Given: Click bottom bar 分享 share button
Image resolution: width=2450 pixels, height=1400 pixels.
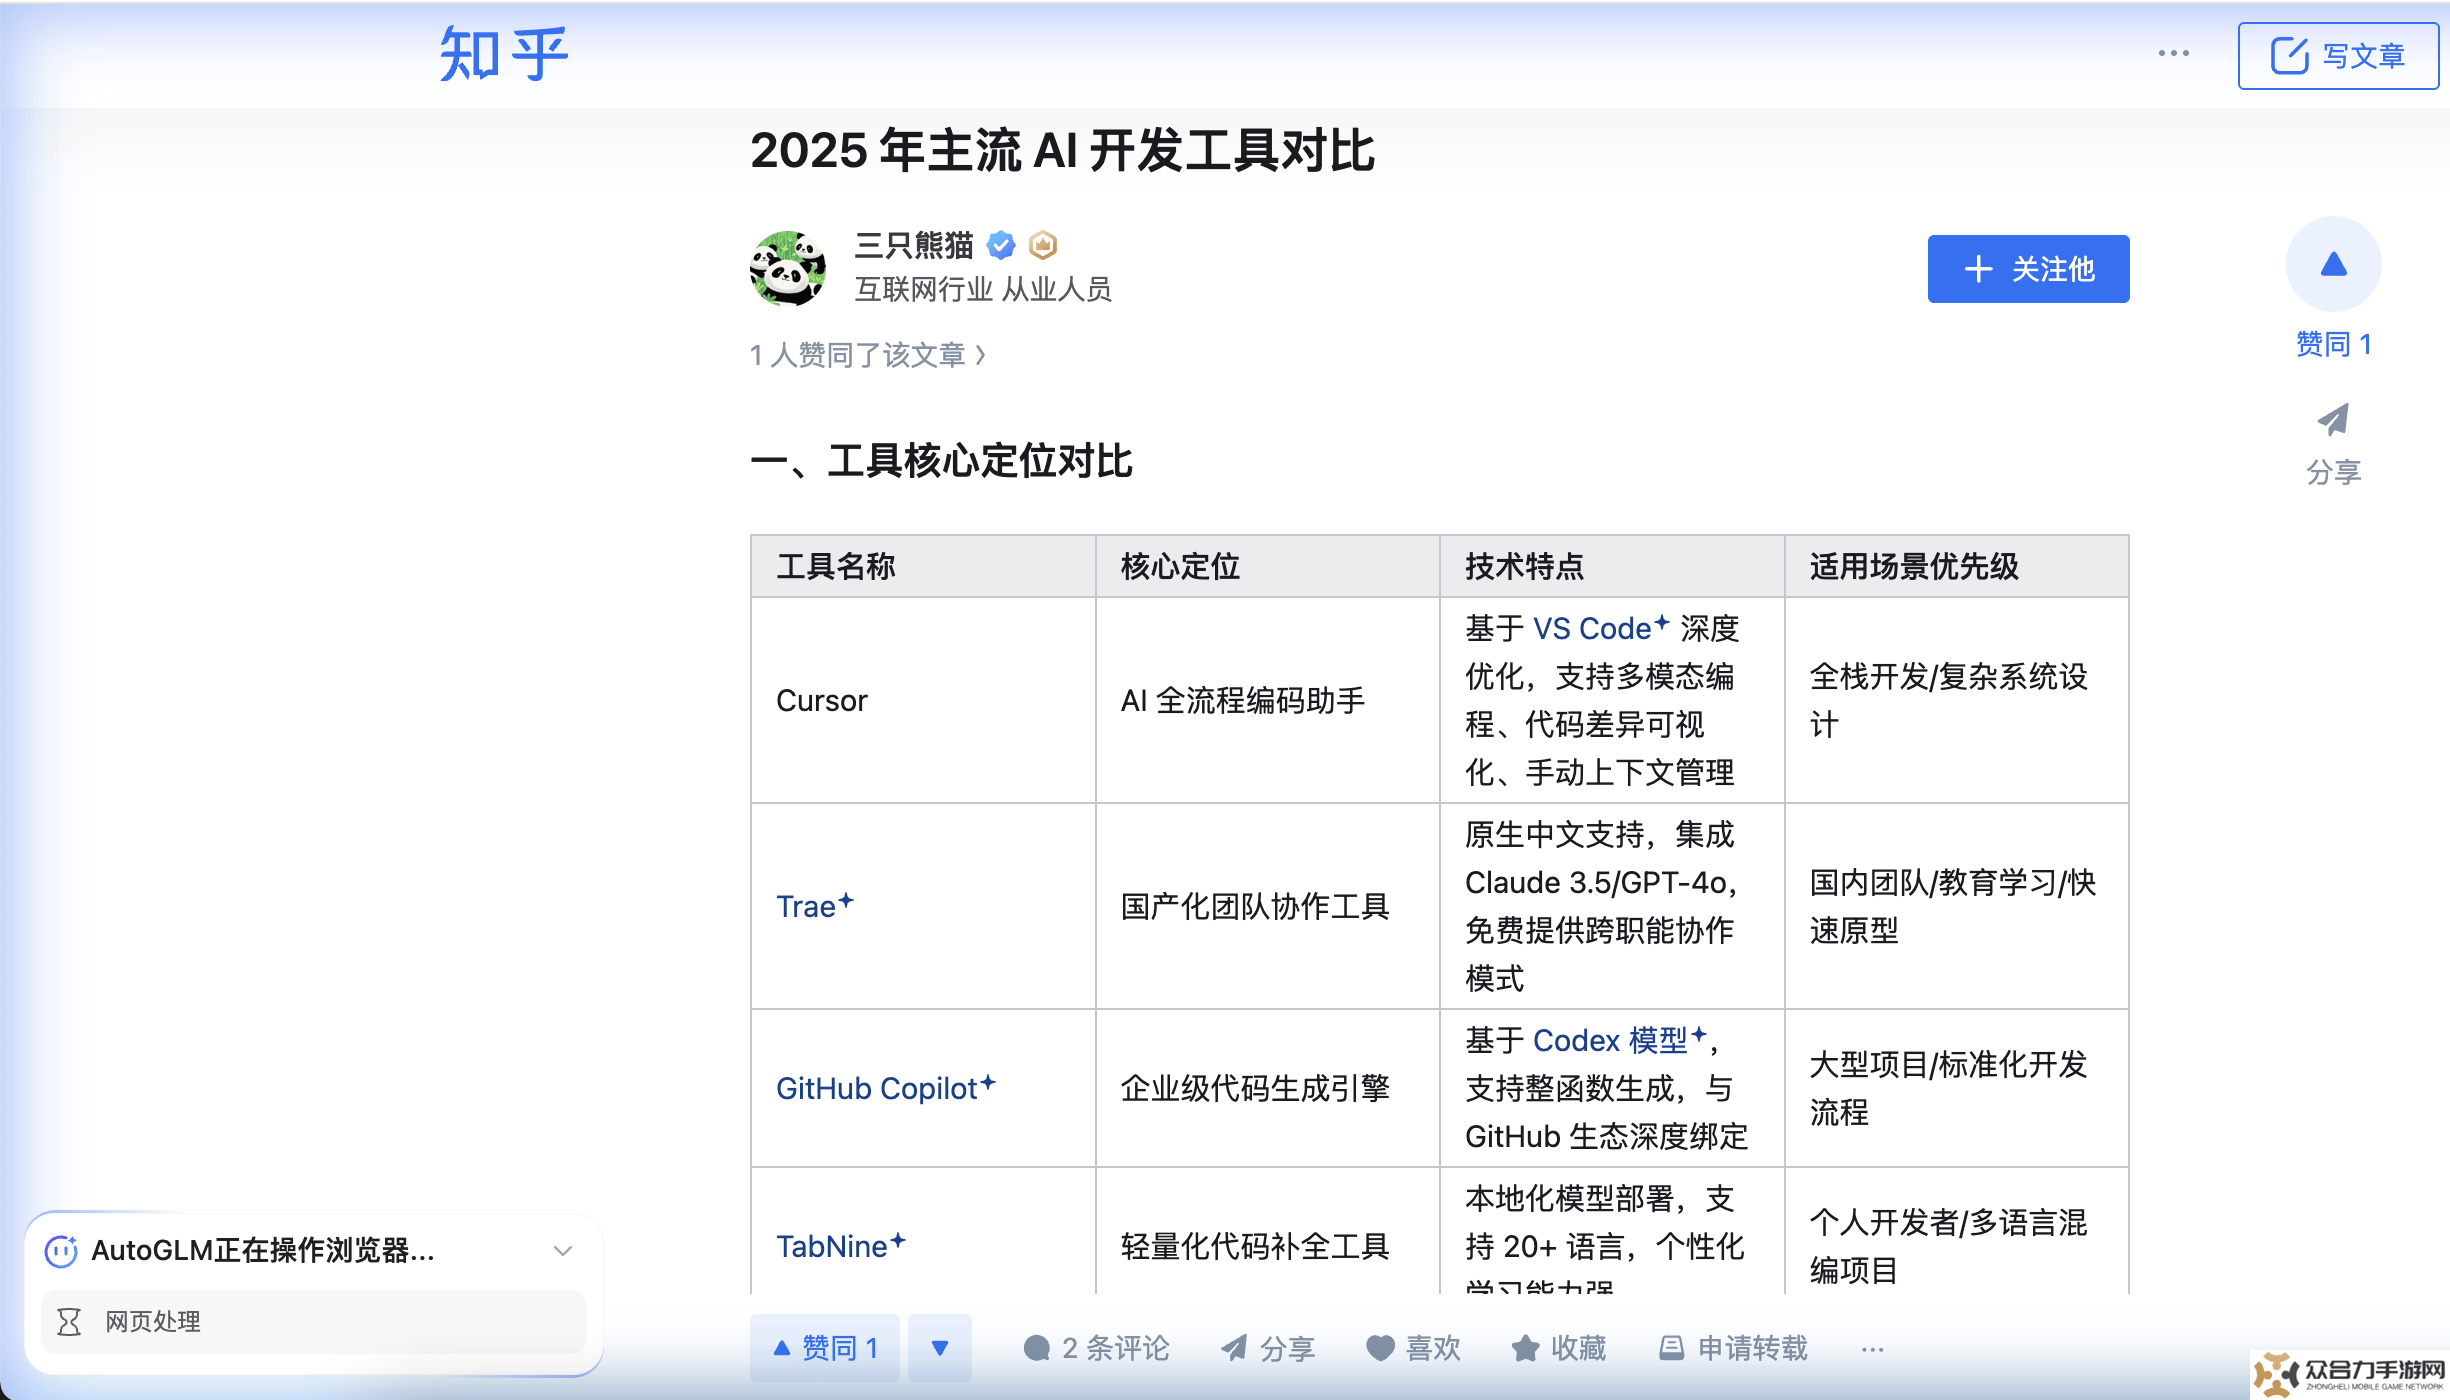Looking at the screenshot, I should coord(1268,1348).
